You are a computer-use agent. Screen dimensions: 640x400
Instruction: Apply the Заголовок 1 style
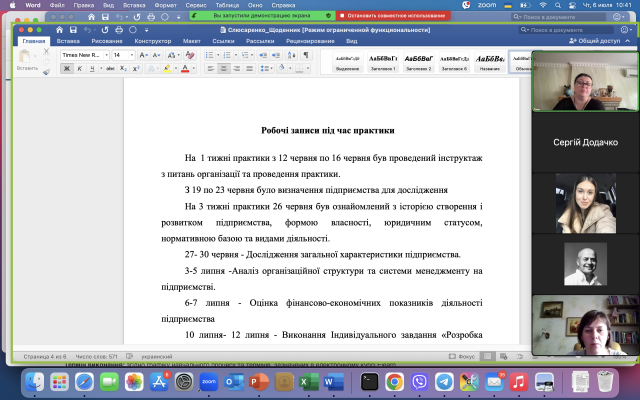tap(383, 62)
